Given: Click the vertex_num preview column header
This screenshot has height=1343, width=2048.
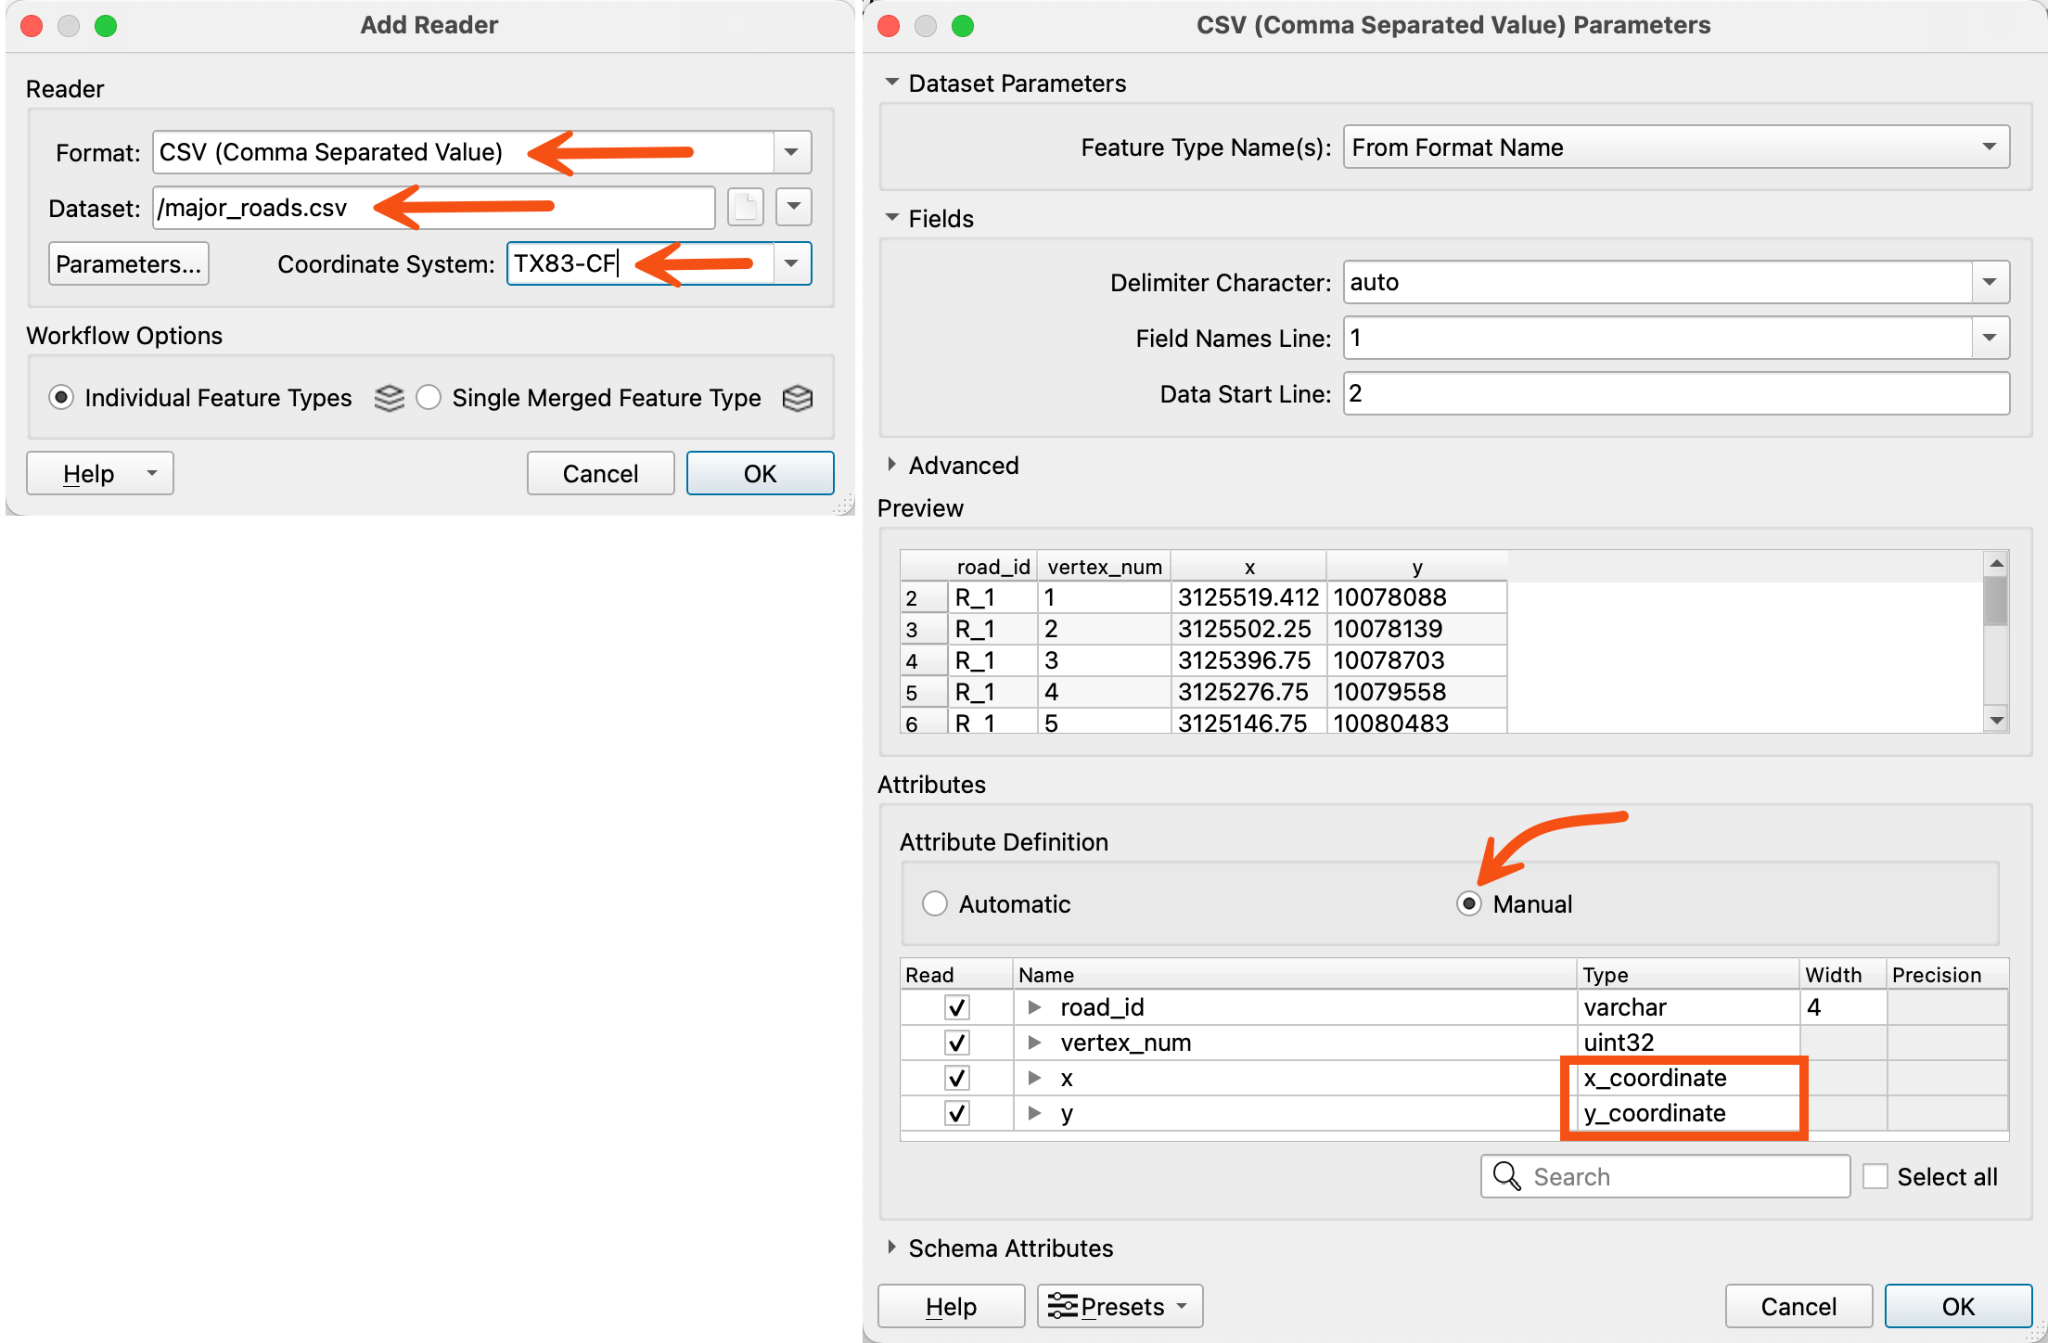Looking at the screenshot, I should (x=1104, y=567).
